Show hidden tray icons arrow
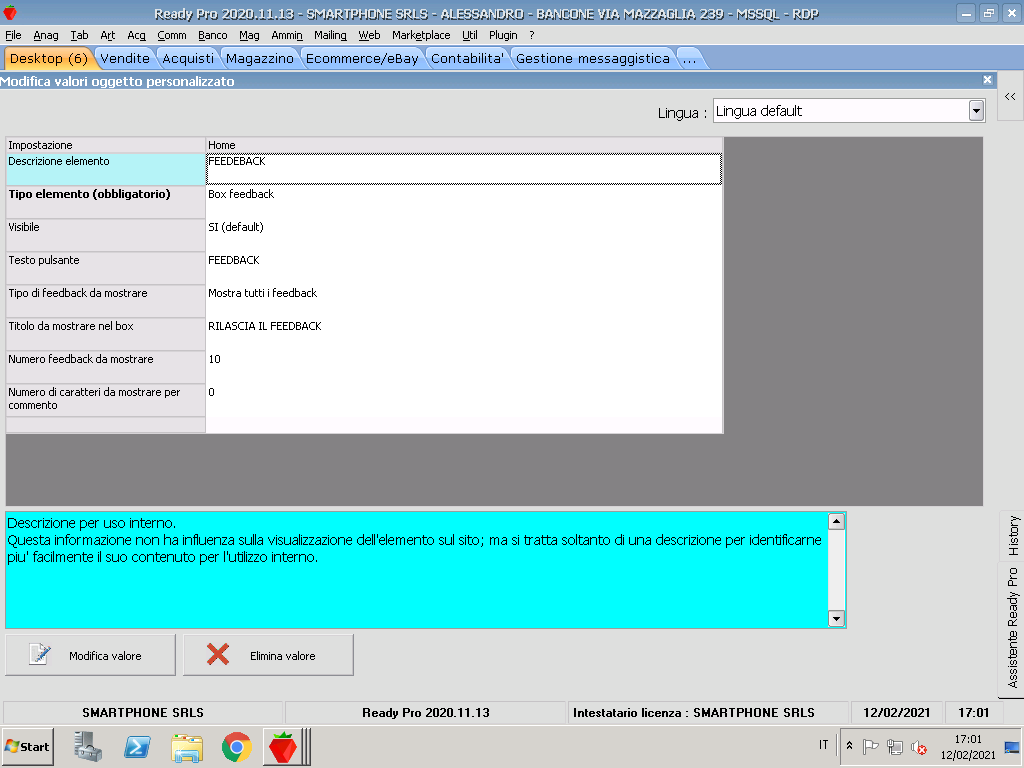 click(x=849, y=745)
